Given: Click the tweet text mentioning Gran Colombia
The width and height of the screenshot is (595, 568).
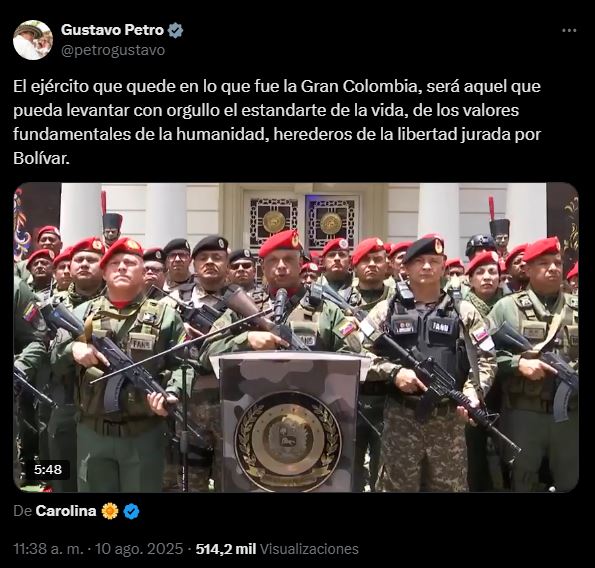Looking at the screenshot, I should point(277,122).
